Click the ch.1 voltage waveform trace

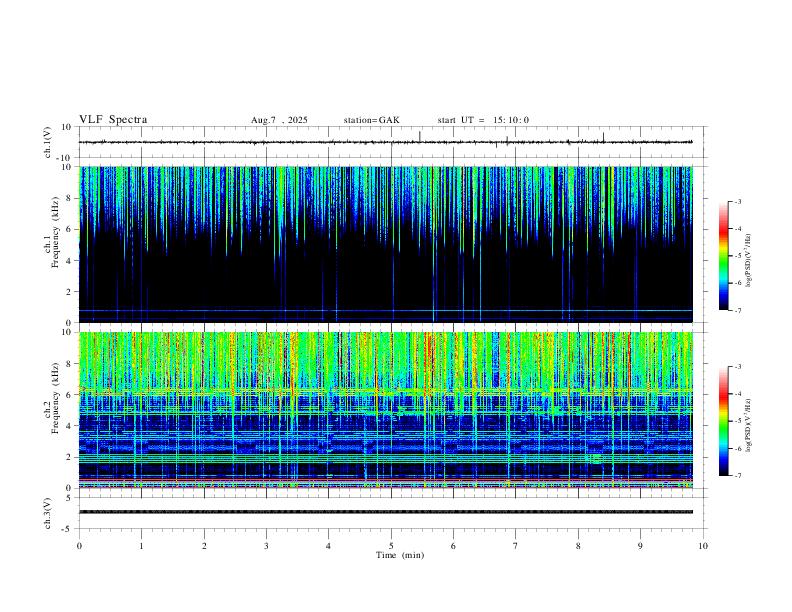[x=385, y=142]
